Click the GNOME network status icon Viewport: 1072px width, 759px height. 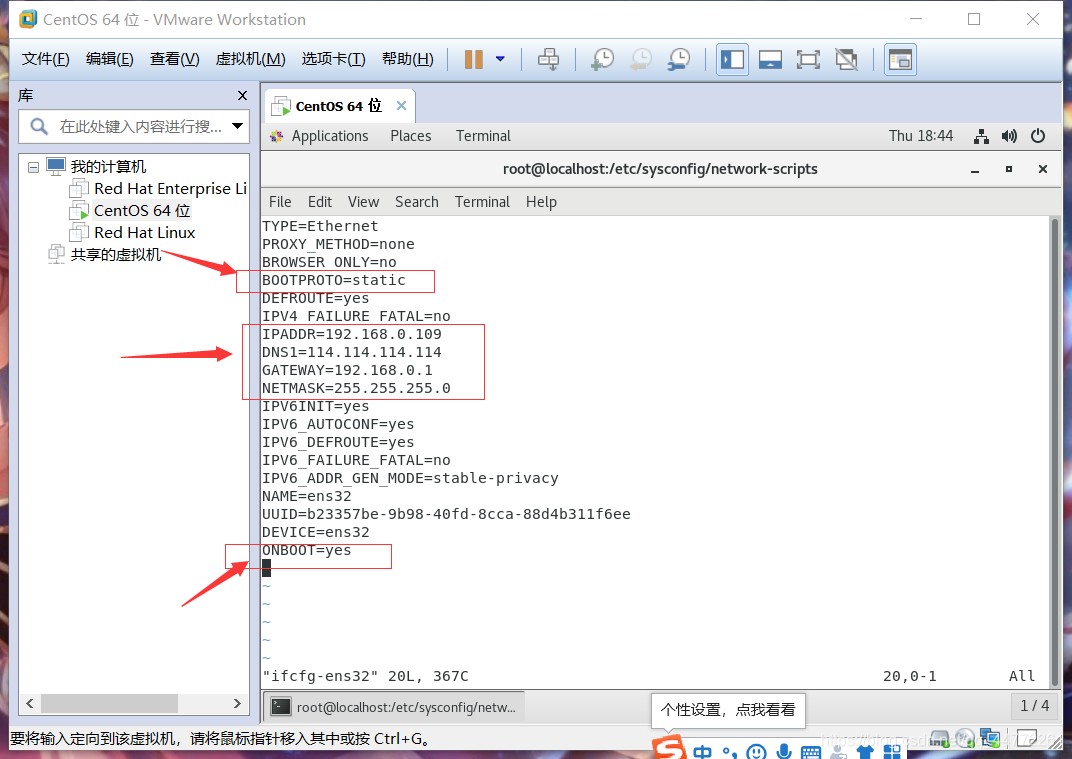pyautogui.click(x=981, y=136)
